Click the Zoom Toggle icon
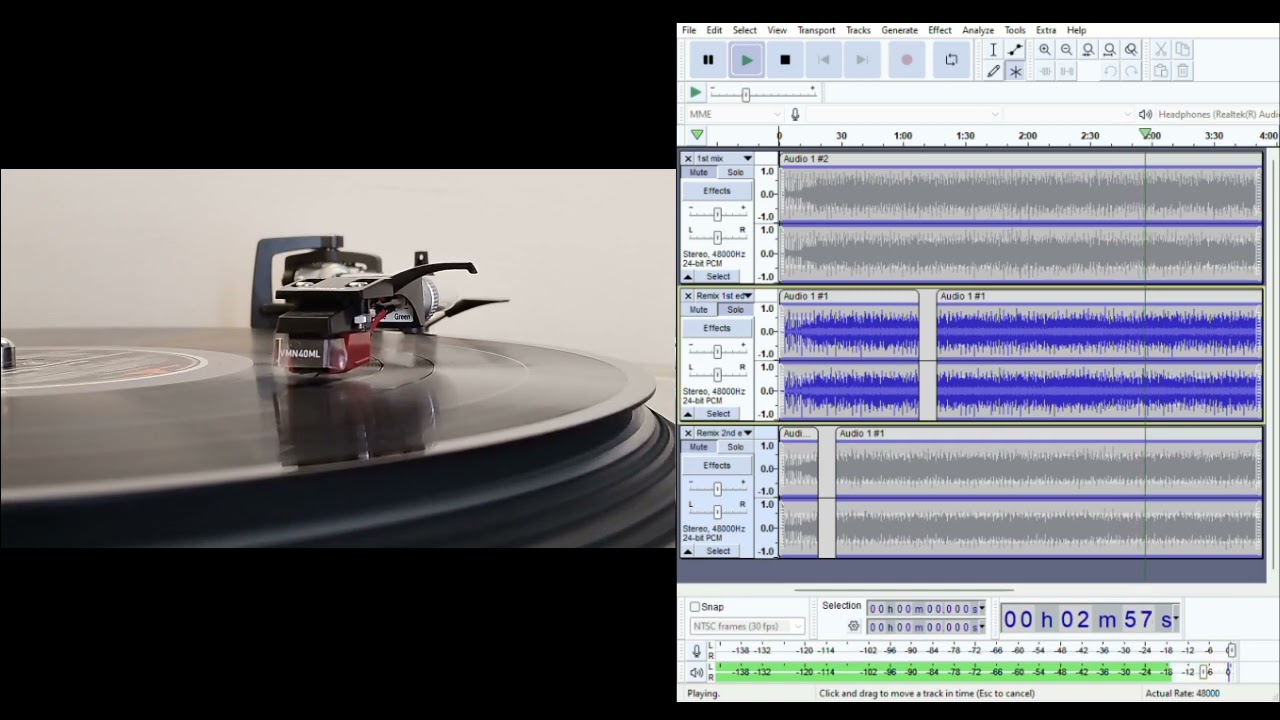1280x720 pixels. click(x=1131, y=50)
